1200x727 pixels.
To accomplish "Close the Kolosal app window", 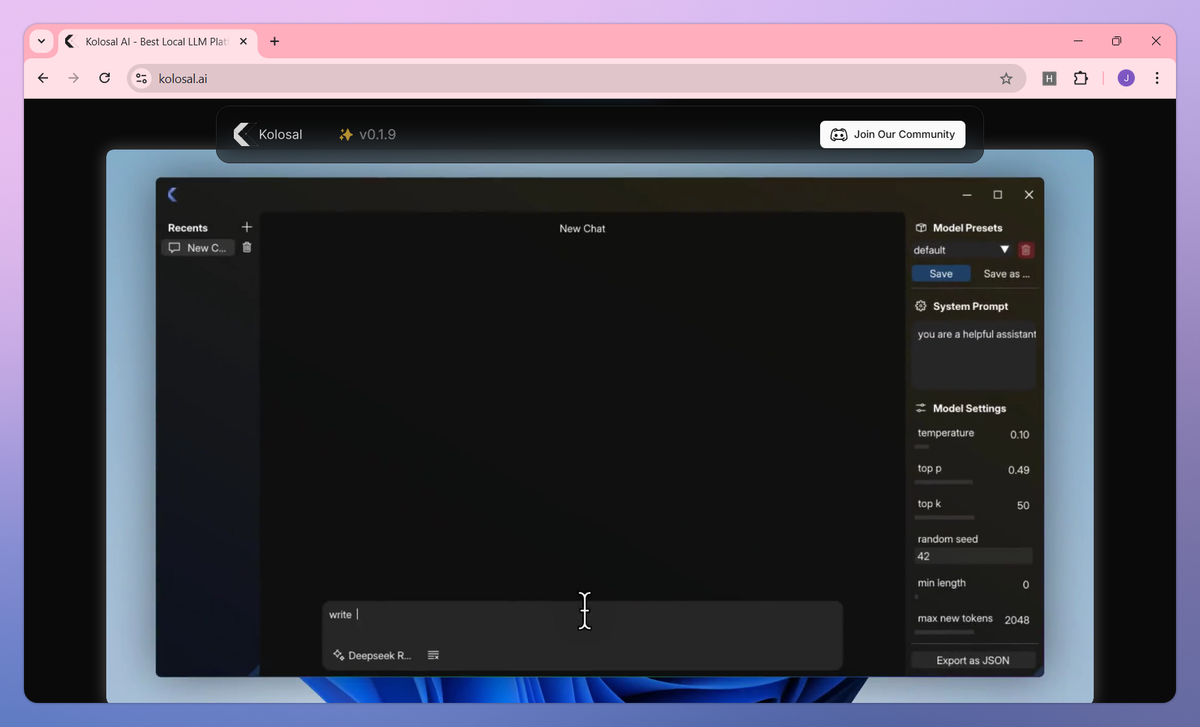I will [x=1029, y=195].
